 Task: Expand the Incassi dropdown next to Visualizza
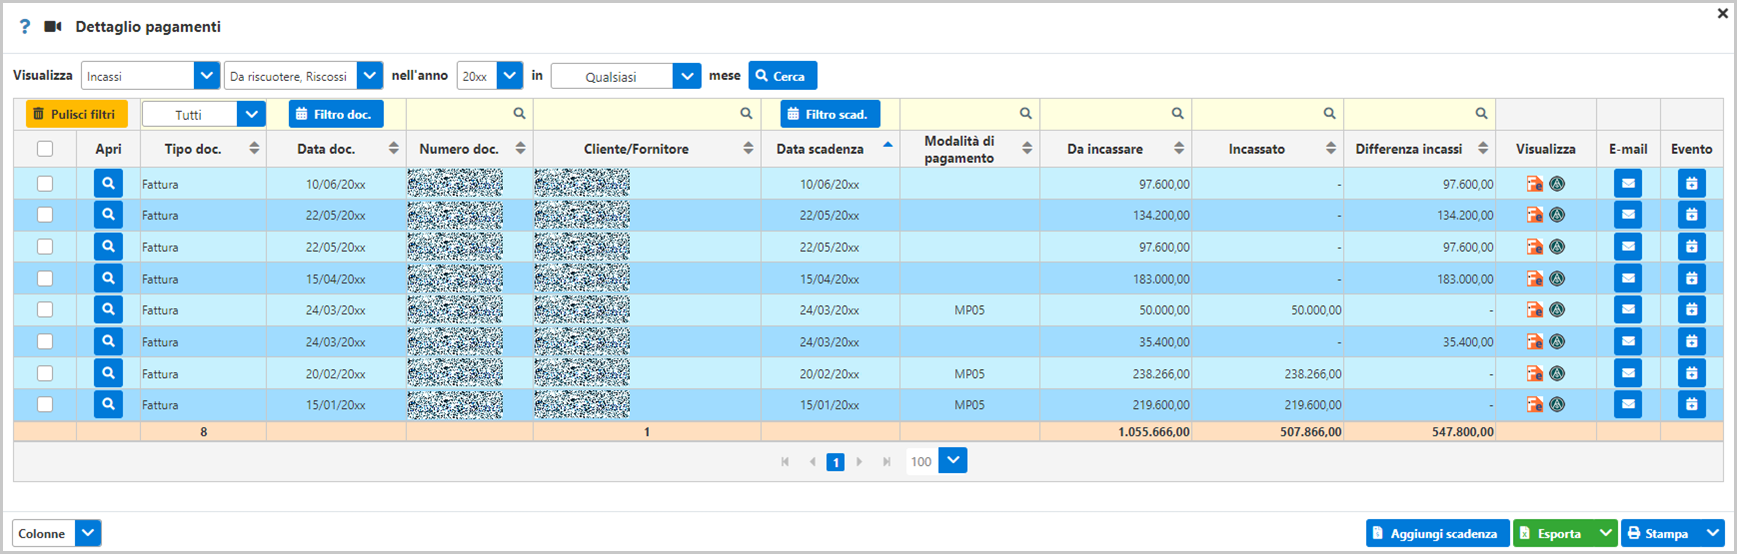(x=206, y=76)
